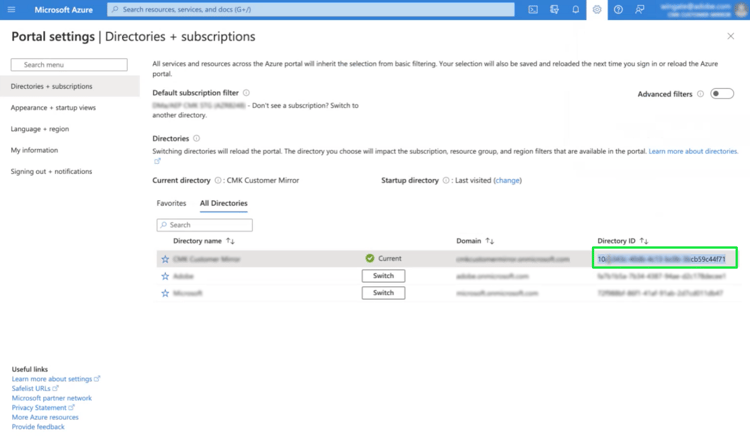Open My information settings
Screen dimensions: 750x448
click(34, 150)
